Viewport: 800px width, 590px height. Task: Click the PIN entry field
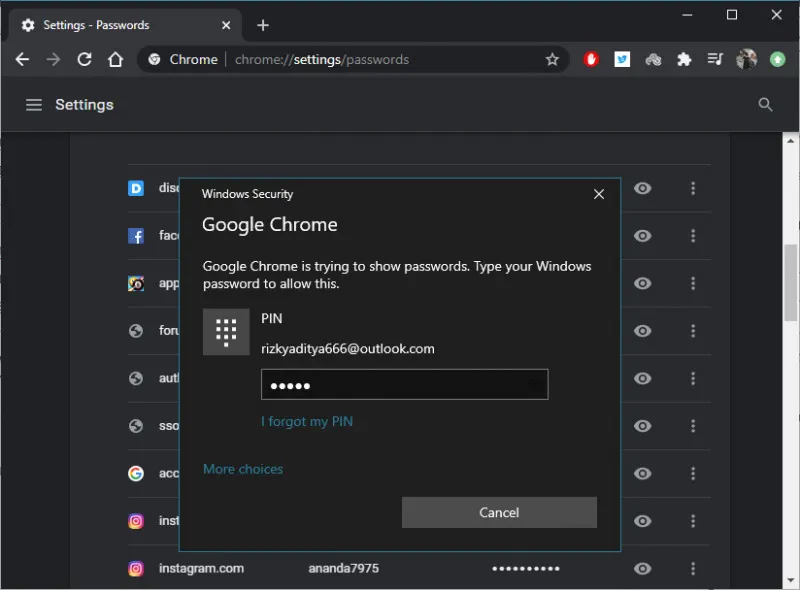[404, 385]
